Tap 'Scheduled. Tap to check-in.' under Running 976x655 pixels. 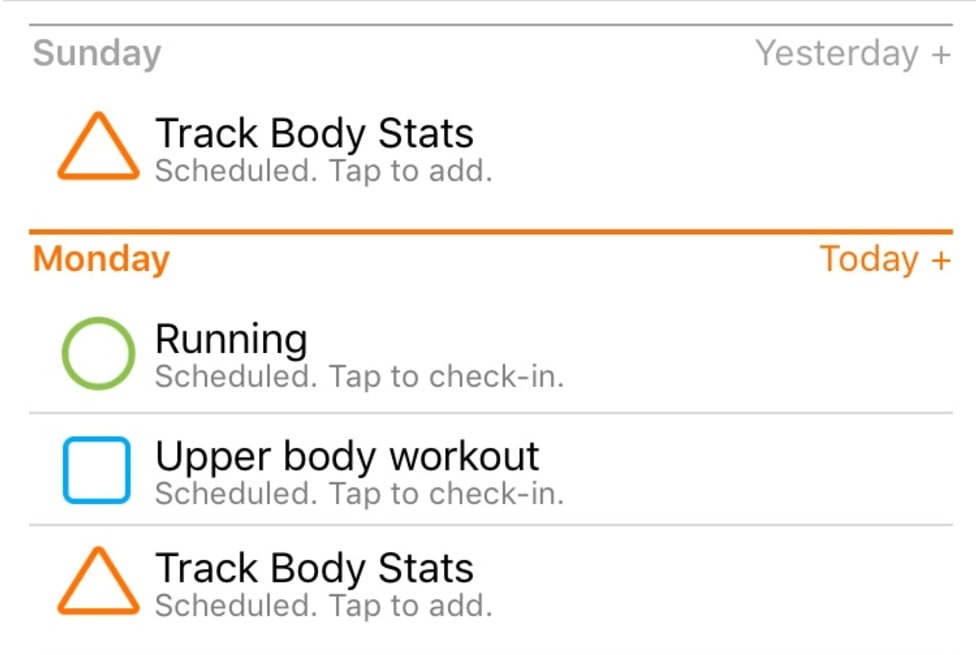point(359,378)
